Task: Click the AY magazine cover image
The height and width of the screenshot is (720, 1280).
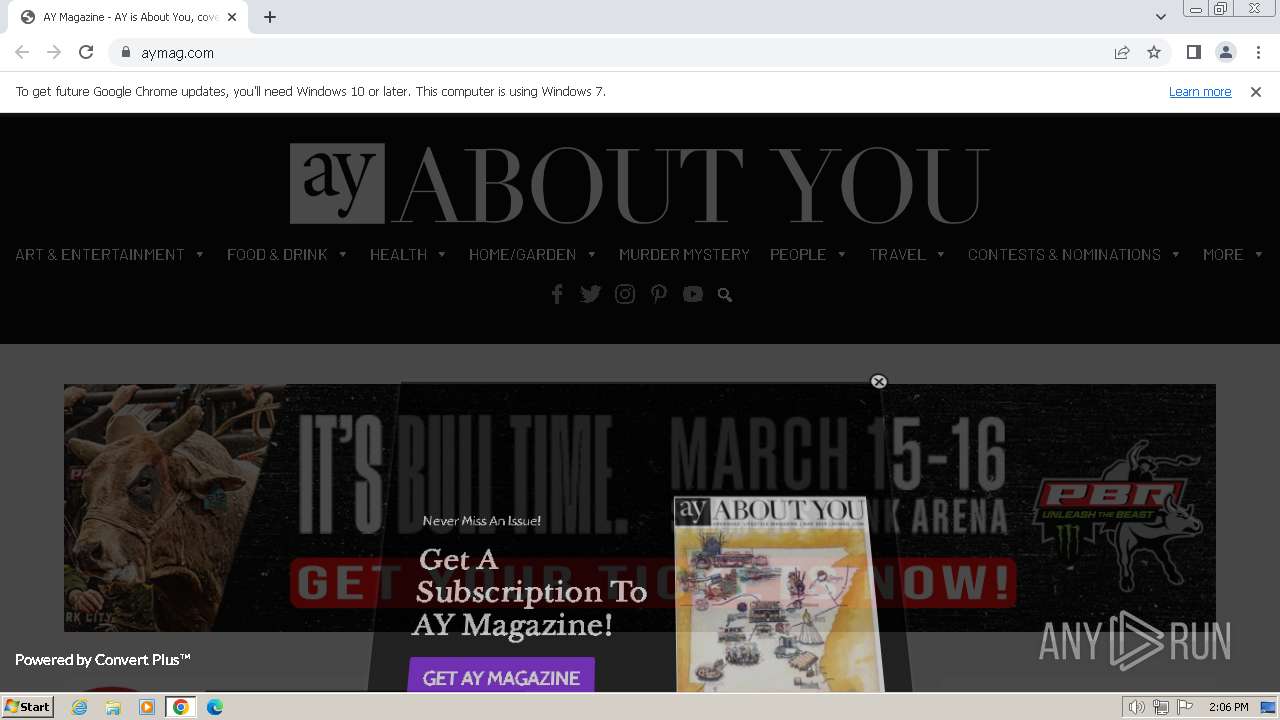Action: [777, 594]
